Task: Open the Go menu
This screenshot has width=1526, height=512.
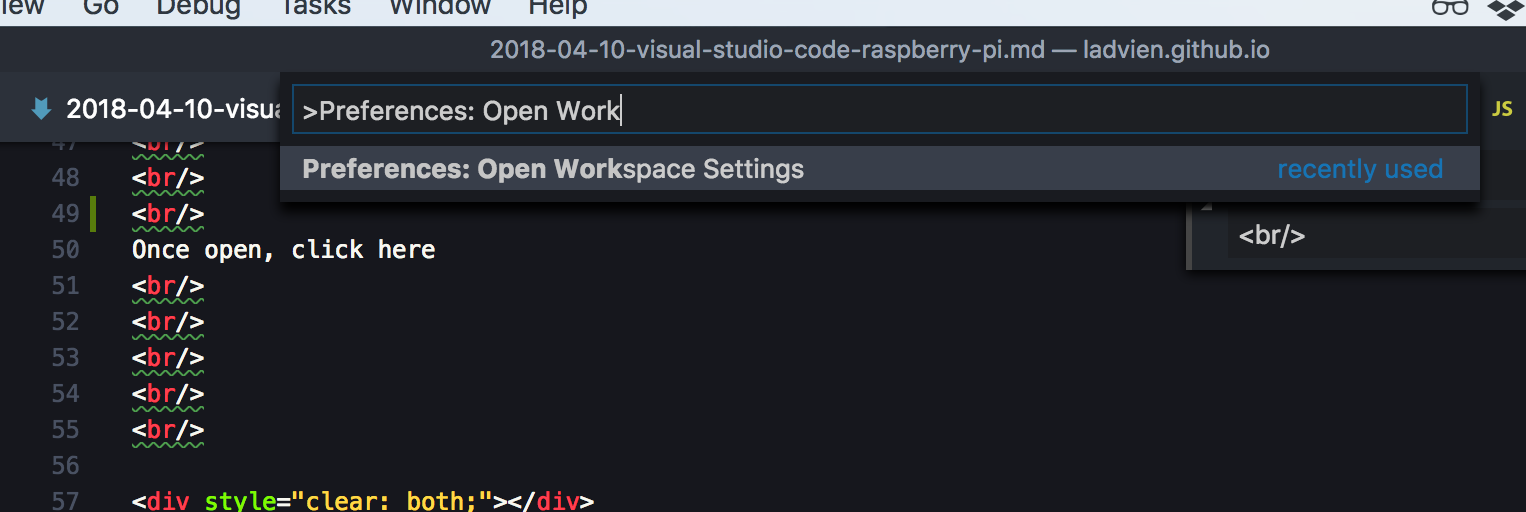Action: tap(101, 8)
